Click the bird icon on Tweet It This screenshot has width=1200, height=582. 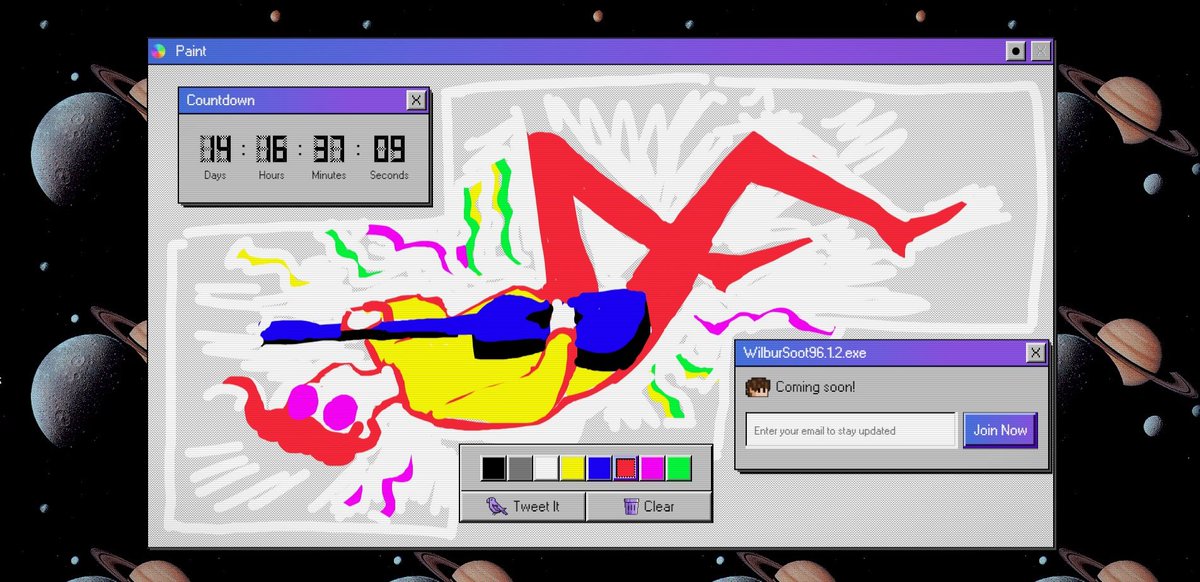[496, 506]
